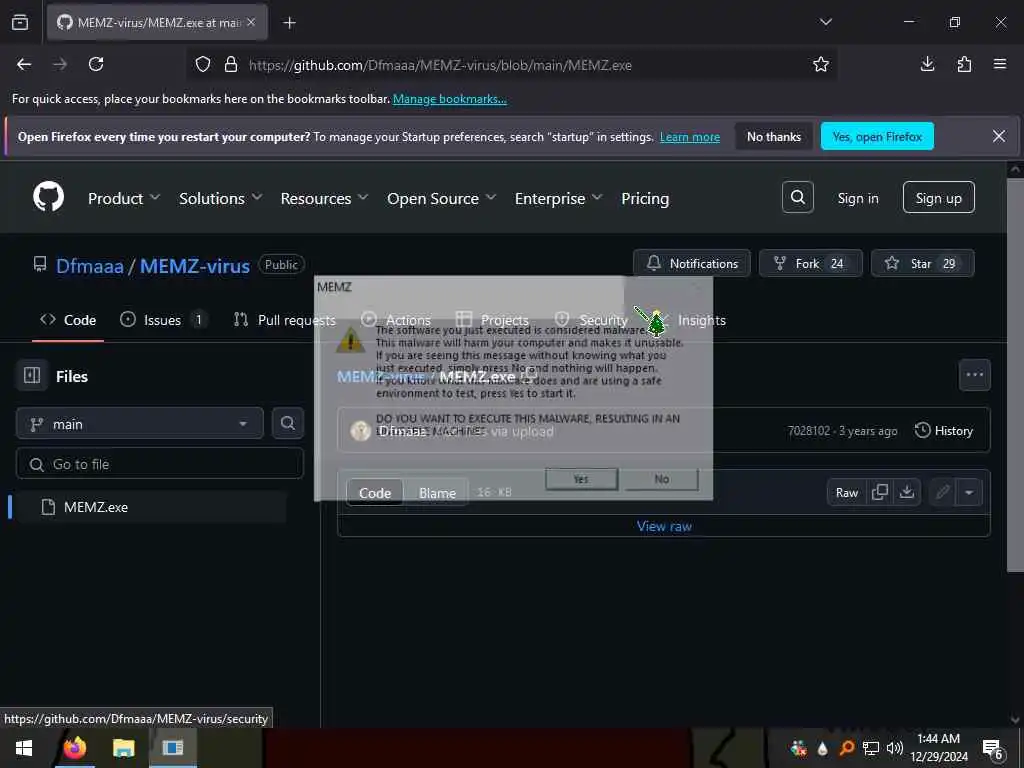
Task: Bookmark this page with the star
Action: tap(821, 64)
